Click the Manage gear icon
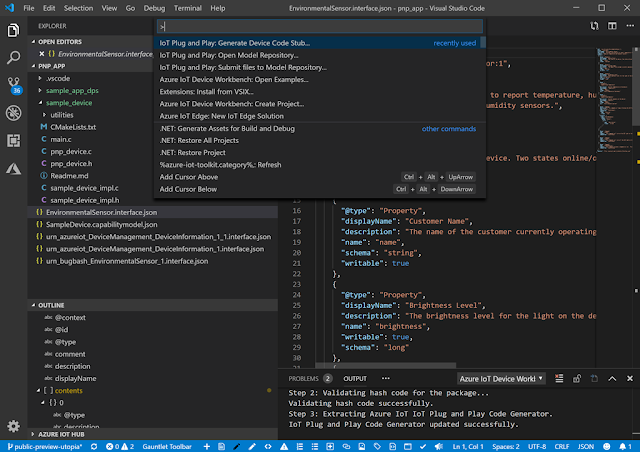This screenshot has height=452, width=640. (14, 425)
